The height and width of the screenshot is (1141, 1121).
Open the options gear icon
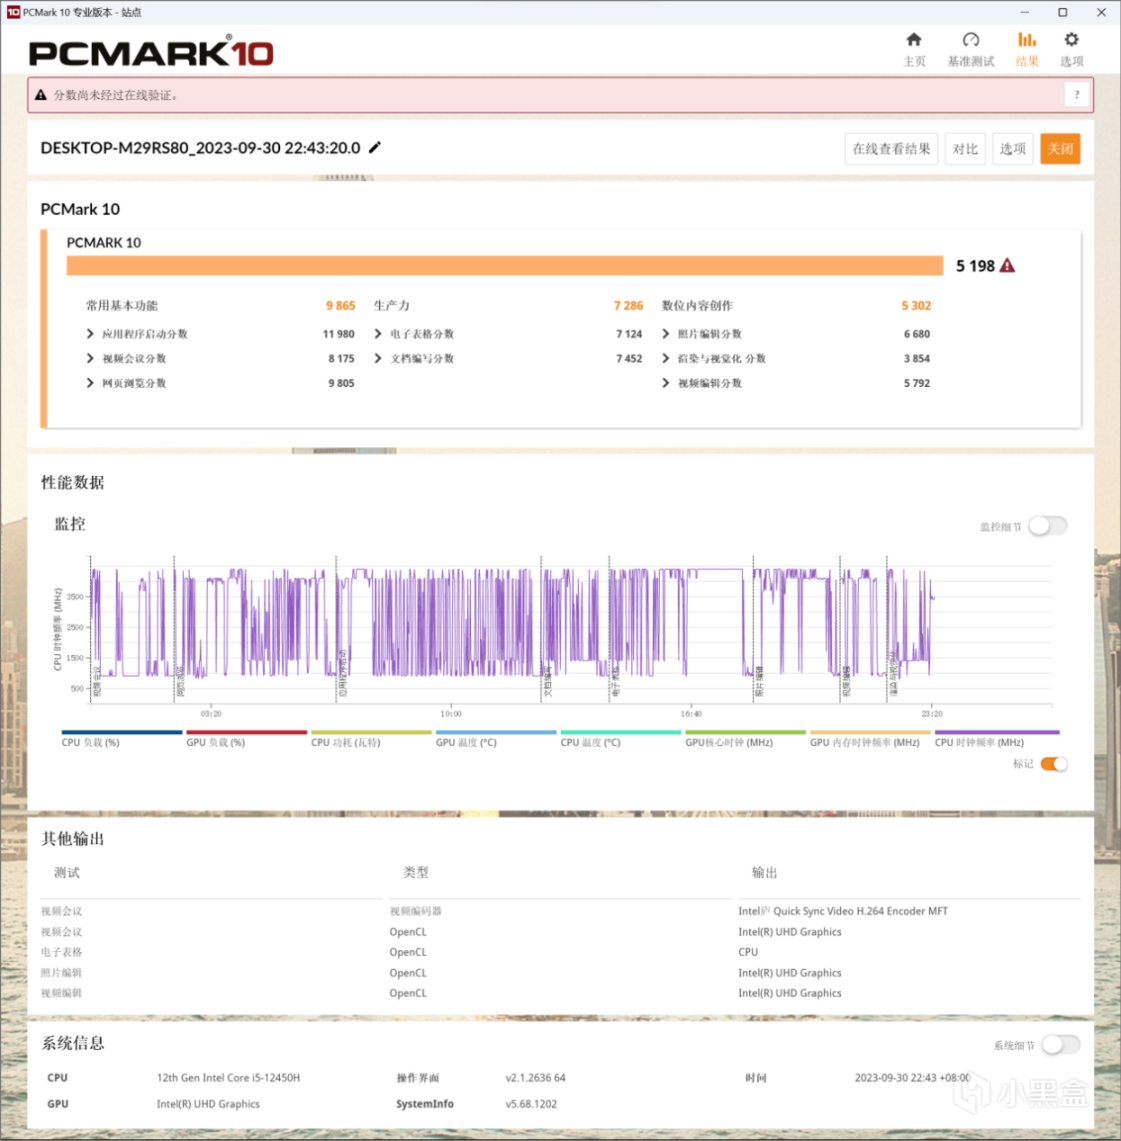pyautogui.click(x=1071, y=40)
